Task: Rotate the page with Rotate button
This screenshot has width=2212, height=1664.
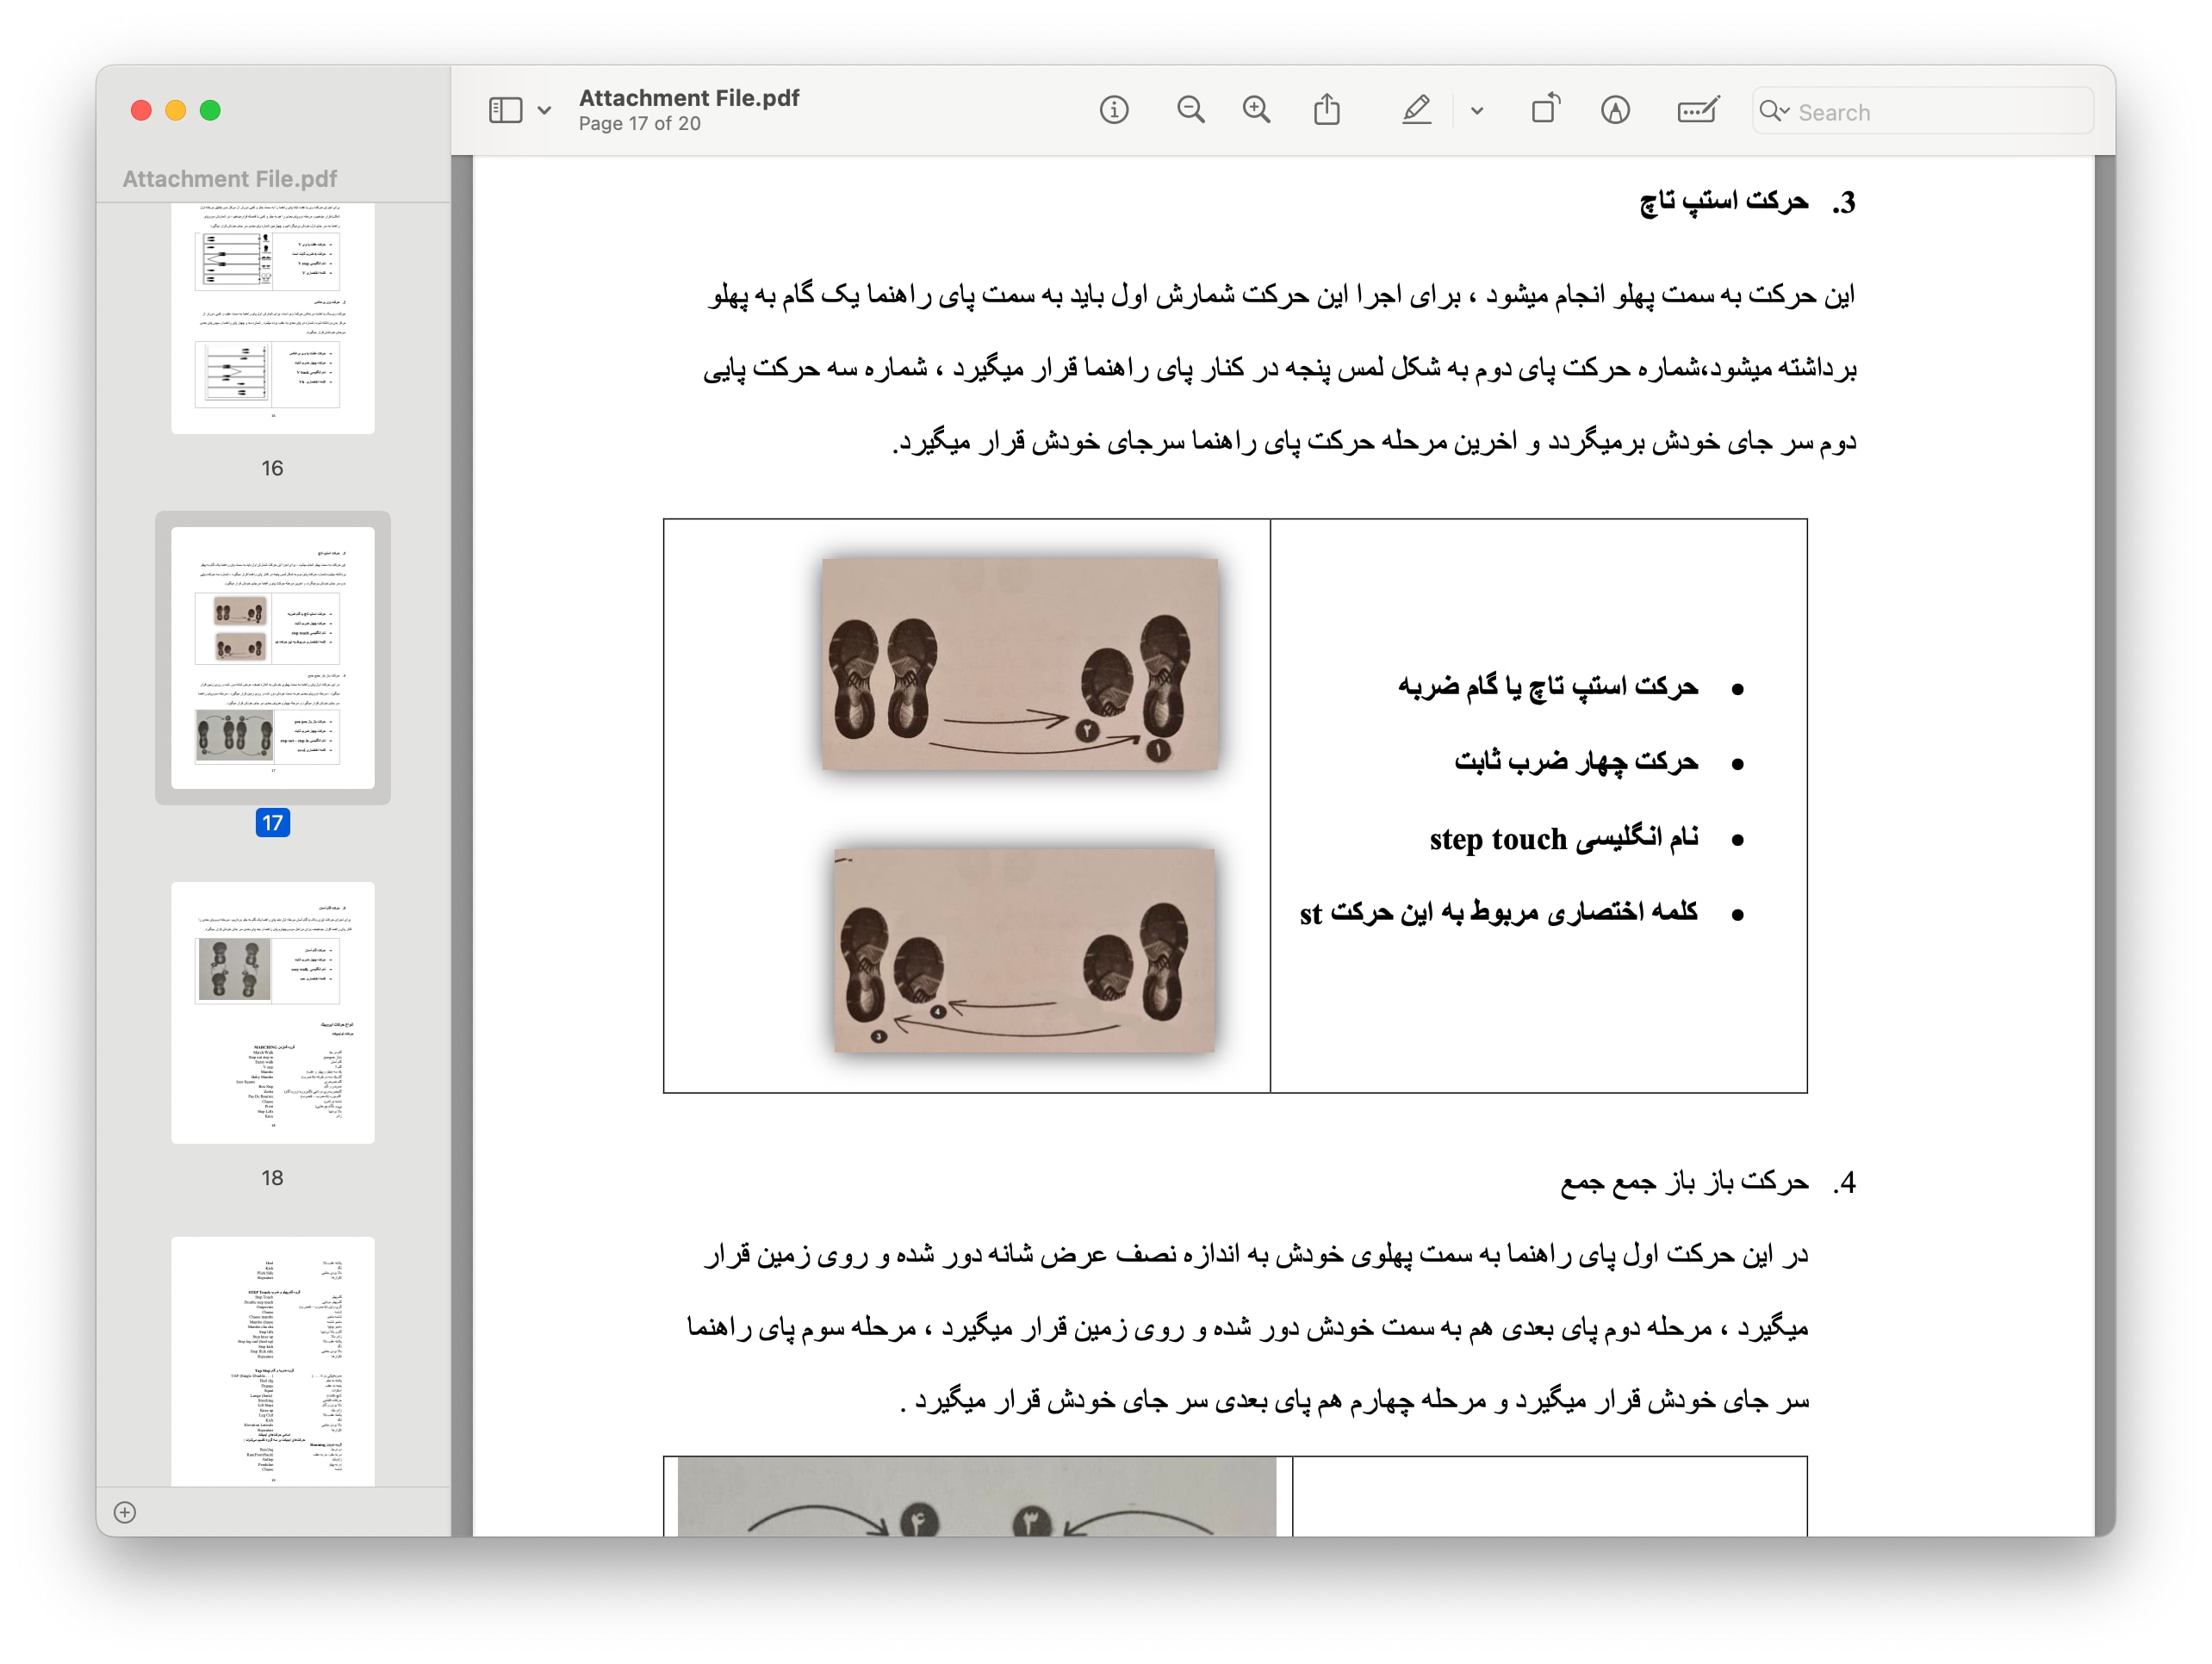Action: (1545, 108)
